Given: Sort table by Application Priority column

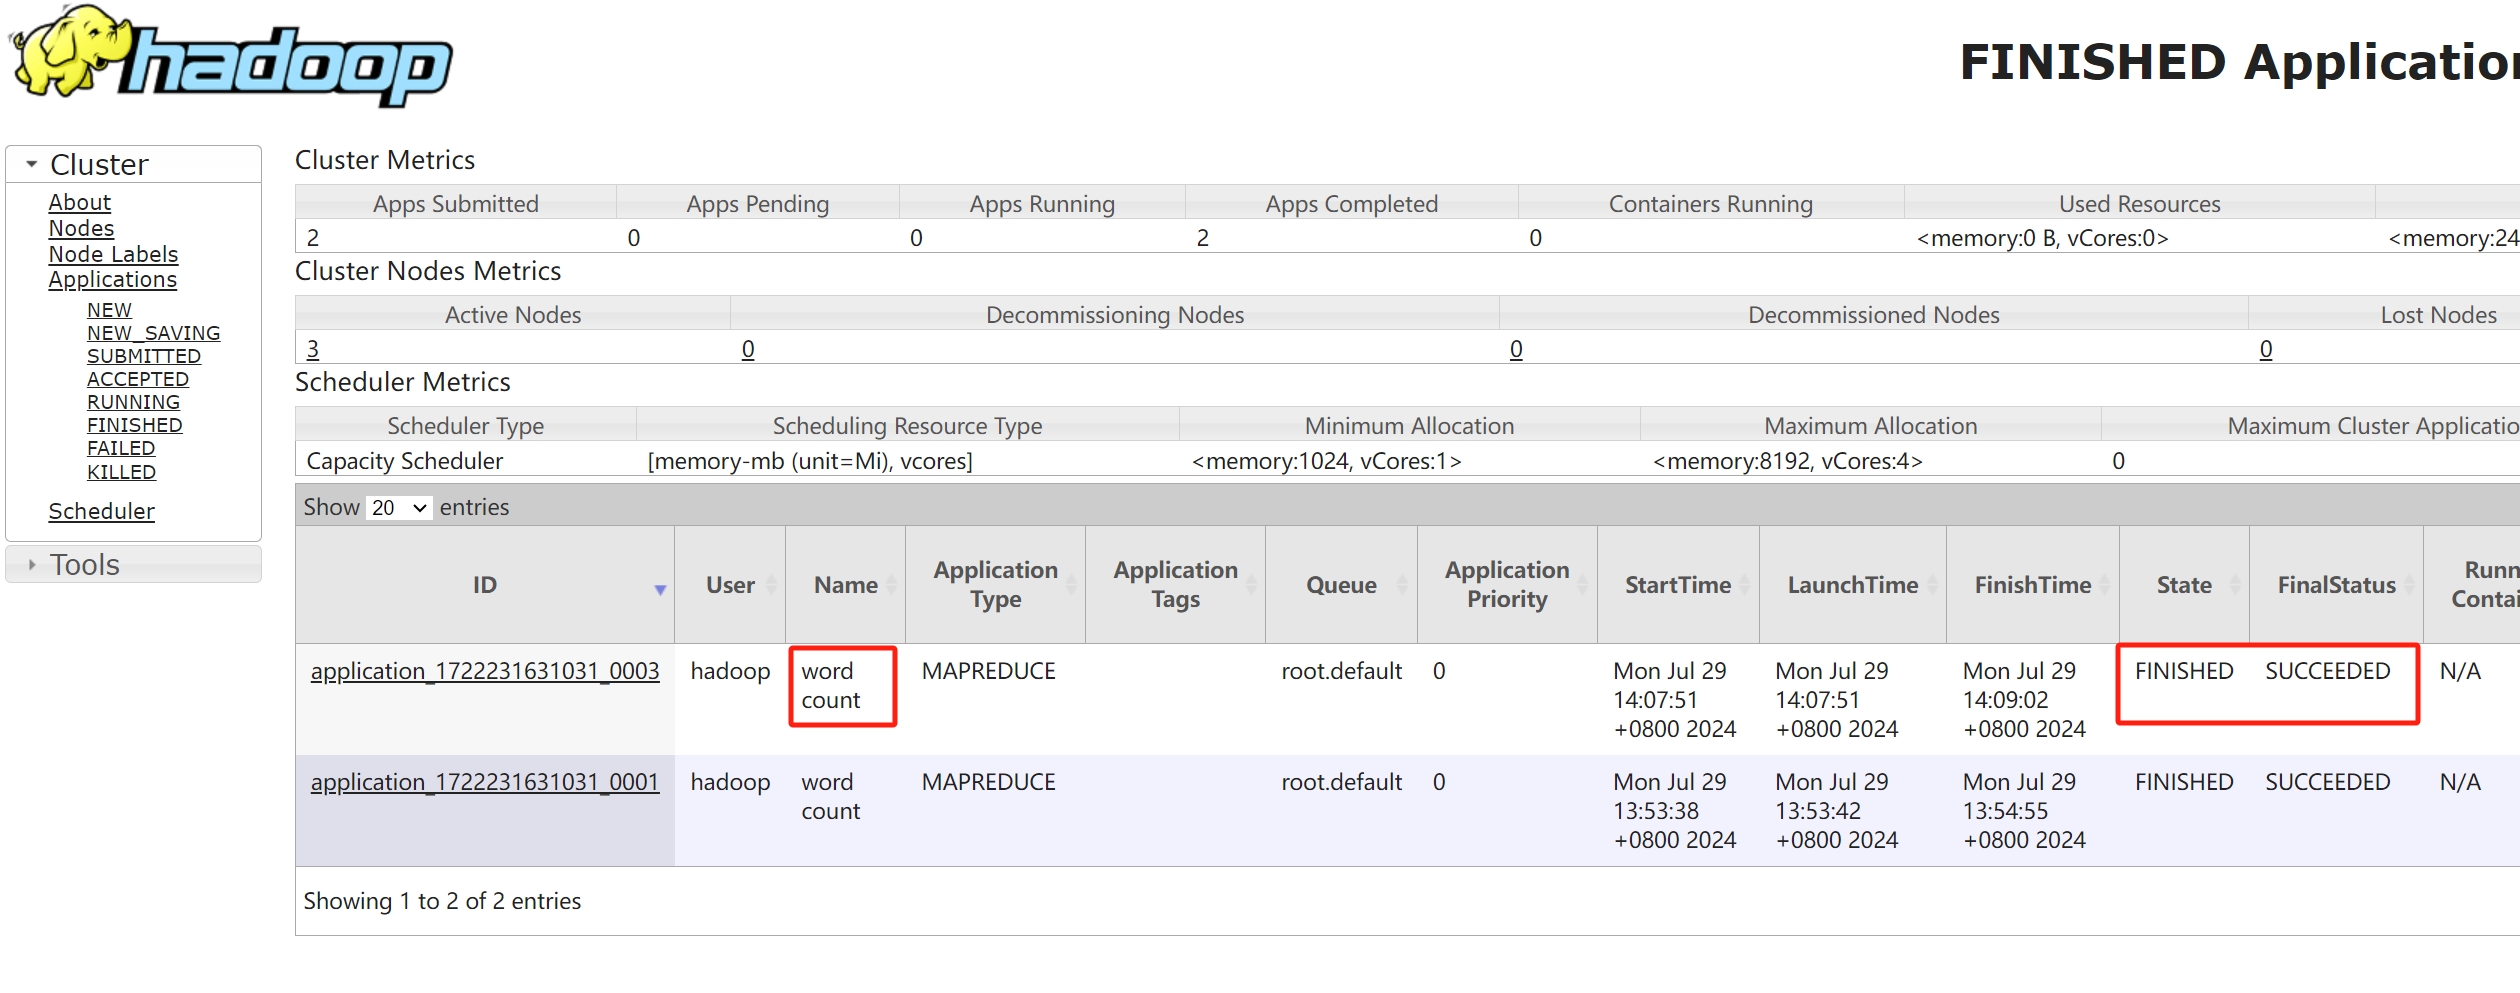Looking at the screenshot, I should tap(1507, 585).
